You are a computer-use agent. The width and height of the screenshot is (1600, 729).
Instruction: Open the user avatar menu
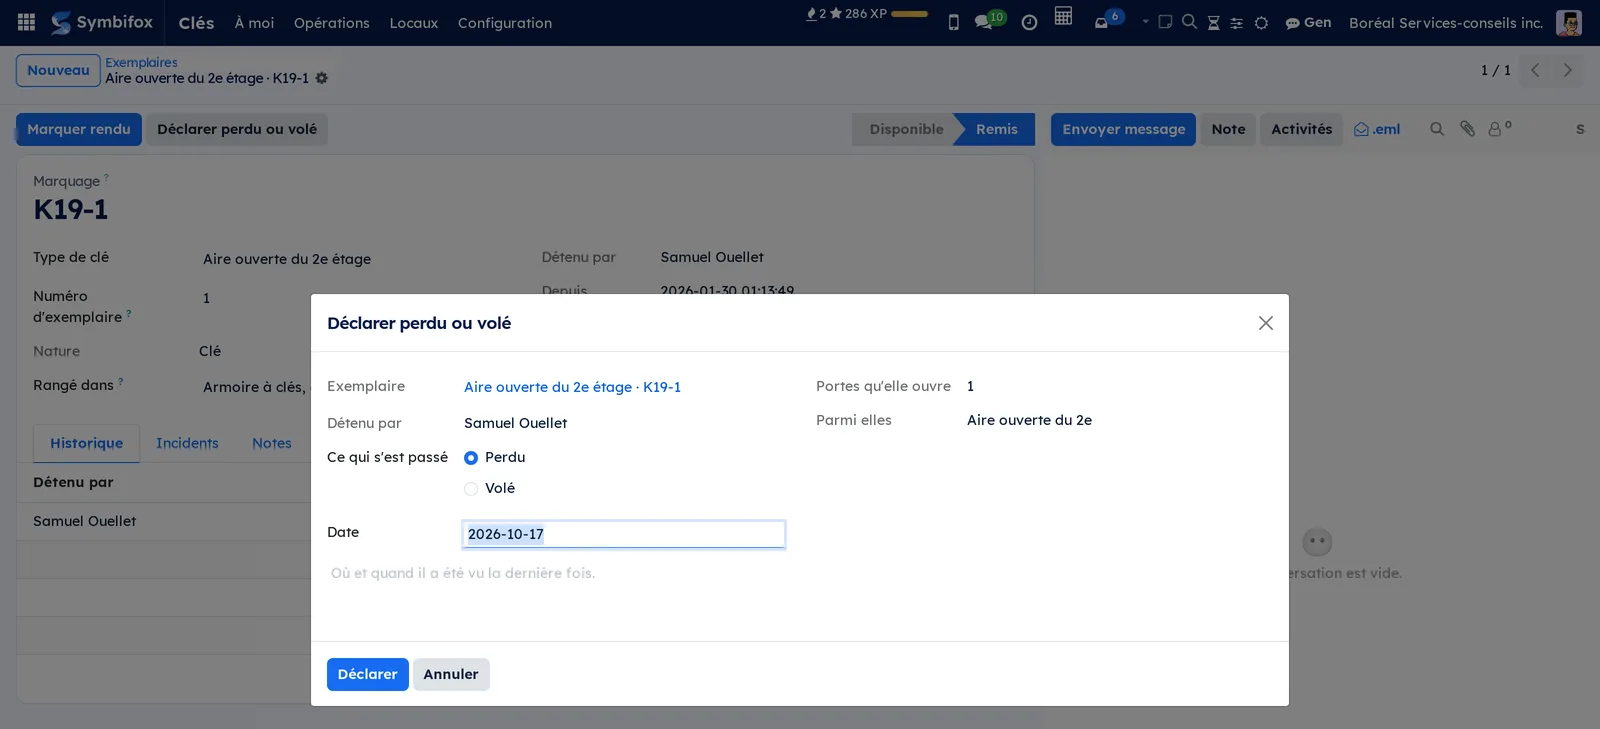coord(1568,22)
